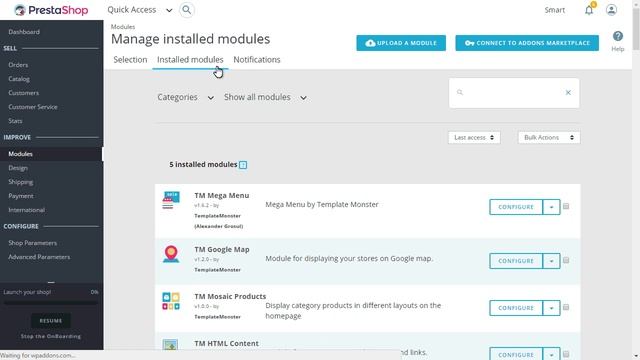640x360 pixels.
Task: Open Shipping in the sidebar
Action: click(x=21, y=182)
